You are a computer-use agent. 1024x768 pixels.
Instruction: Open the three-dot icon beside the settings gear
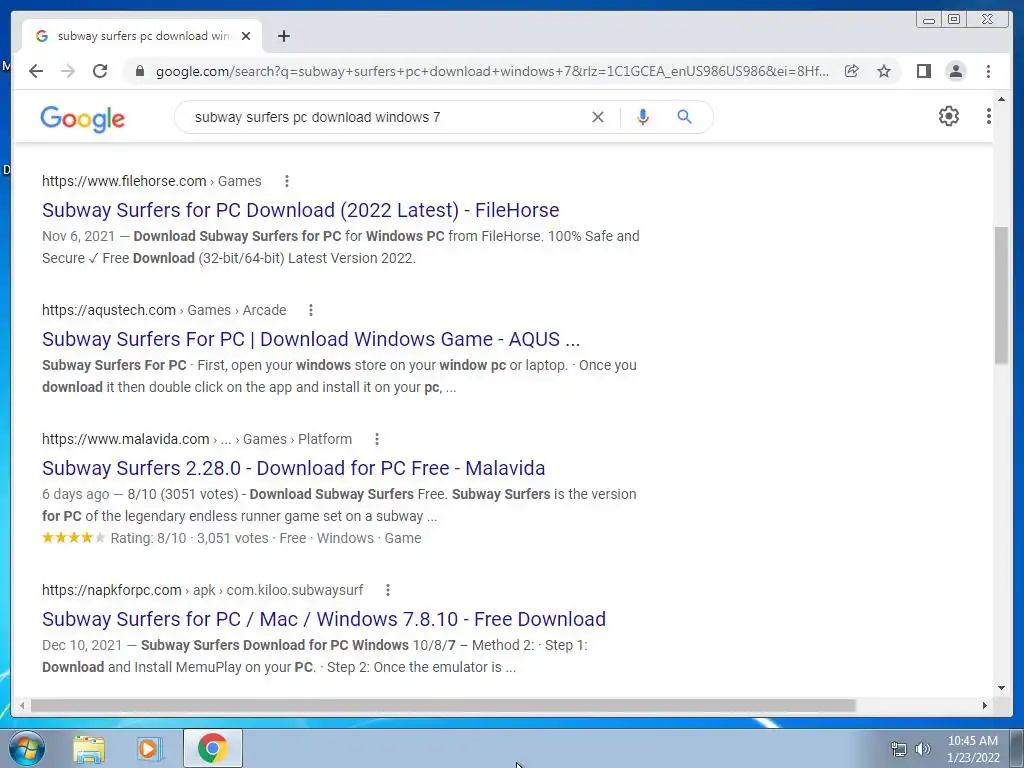point(989,116)
